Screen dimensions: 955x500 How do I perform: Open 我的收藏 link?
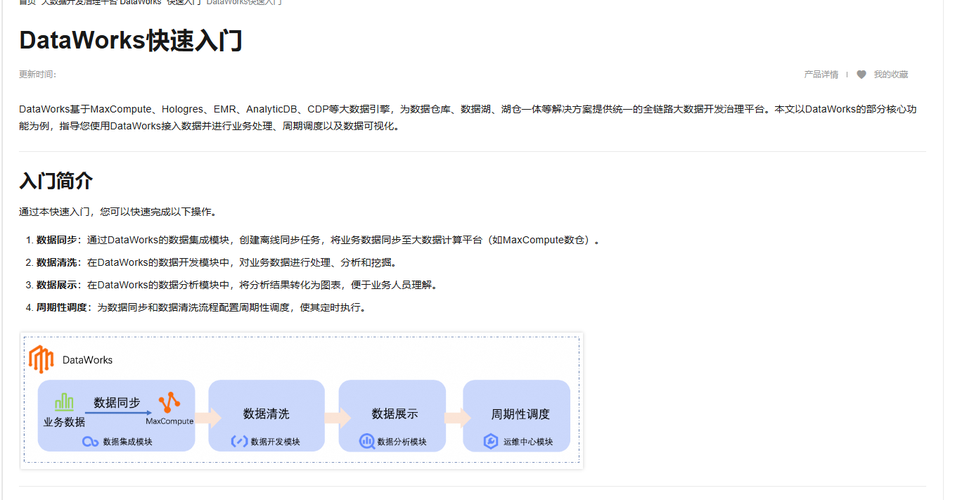[890, 74]
